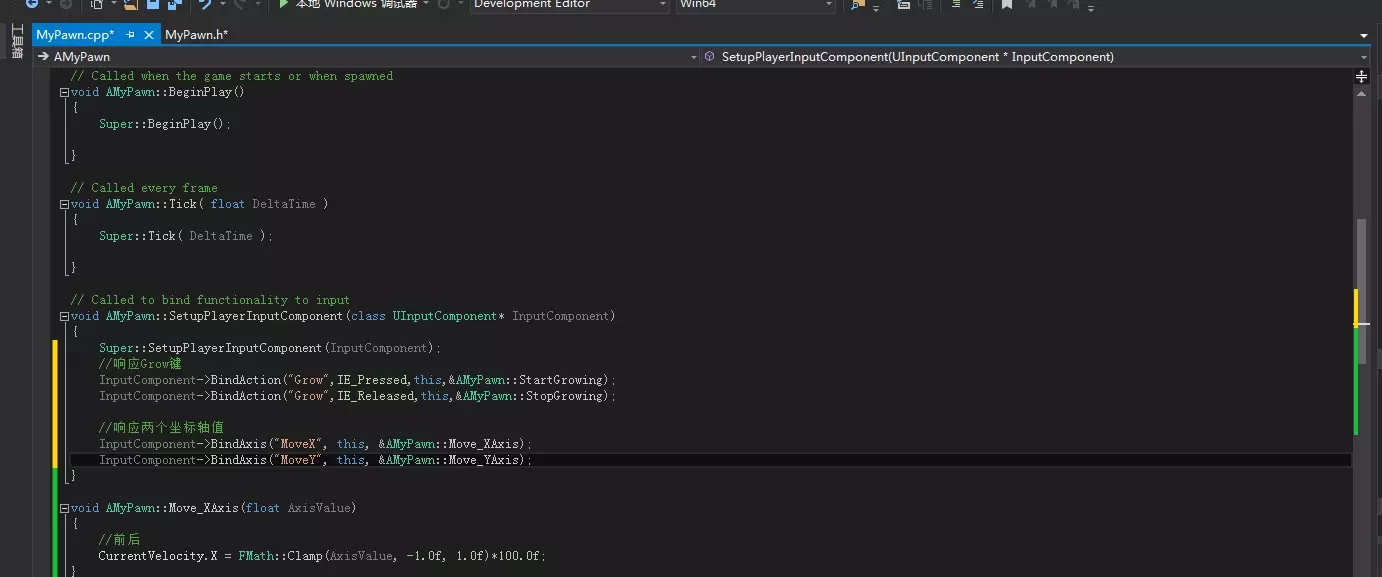Click the Toggle Bookmark icon
1382x577 pixels.
point(1007,4)
